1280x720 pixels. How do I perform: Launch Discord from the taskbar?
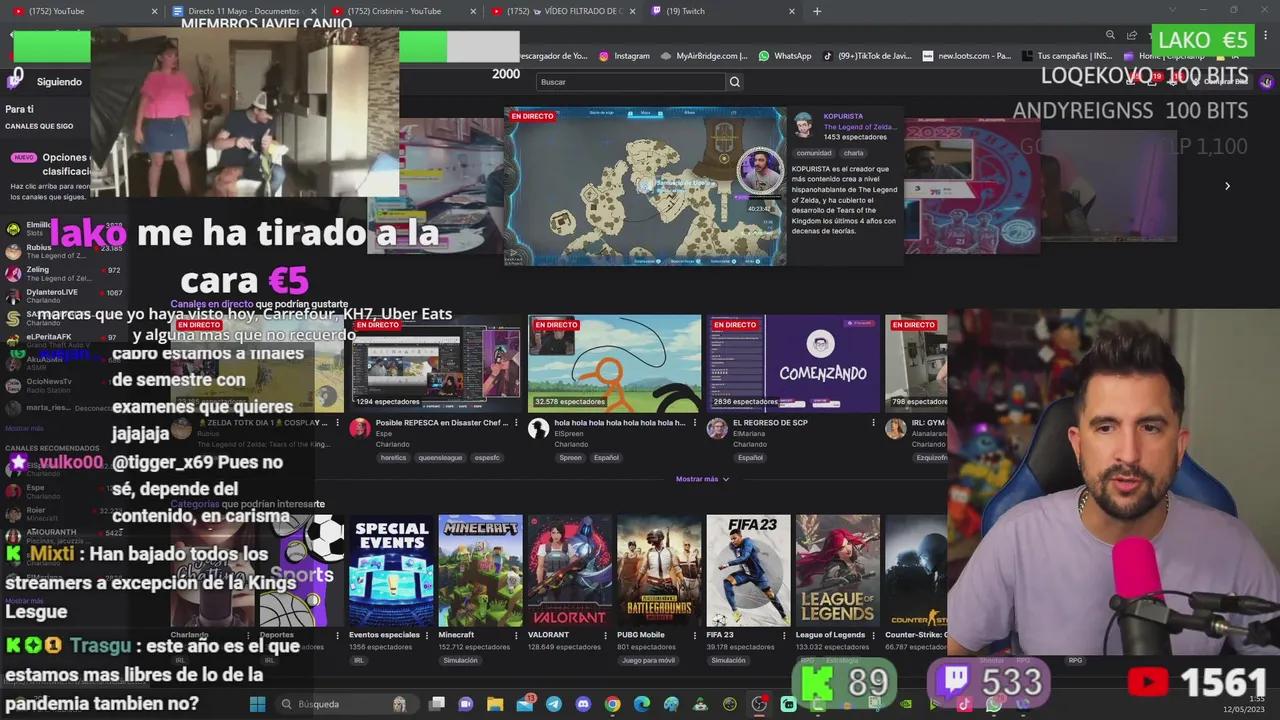(x=585, y=704)
